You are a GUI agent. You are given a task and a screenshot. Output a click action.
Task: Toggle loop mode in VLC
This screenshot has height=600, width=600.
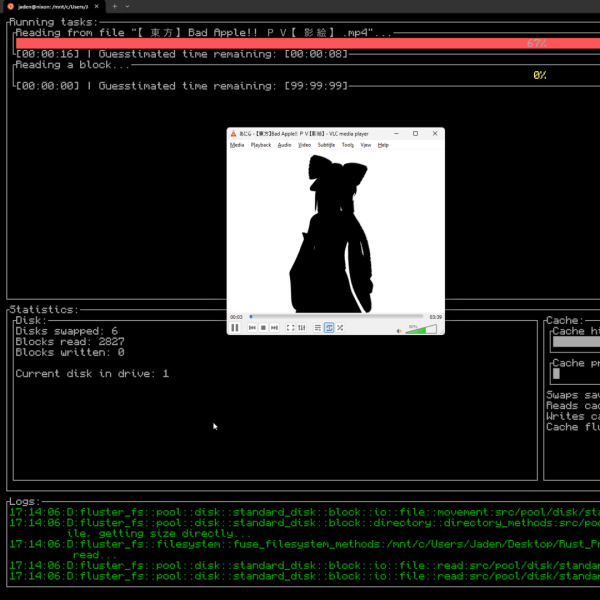329,328
